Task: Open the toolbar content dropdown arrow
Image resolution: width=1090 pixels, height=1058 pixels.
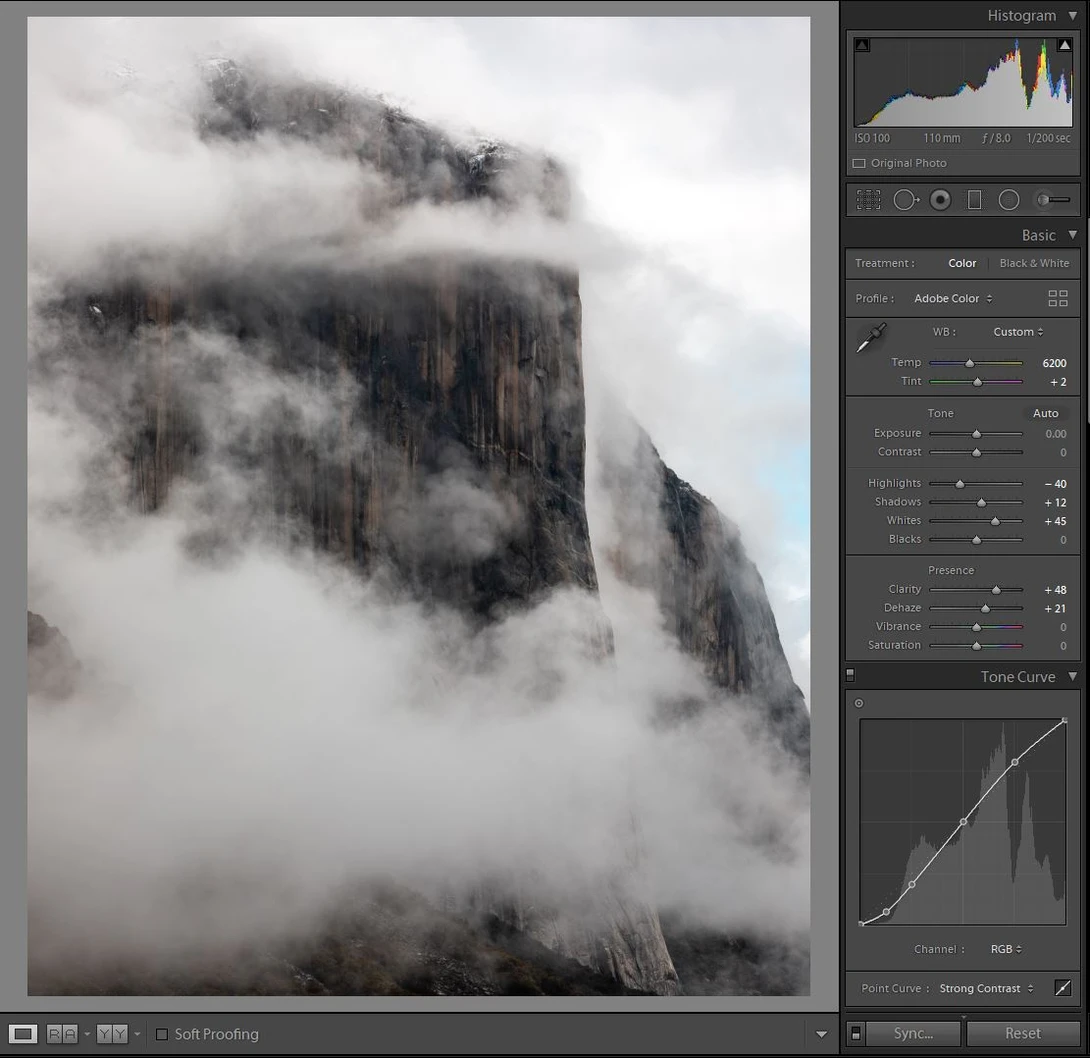Action: [x=821, y=1034]
